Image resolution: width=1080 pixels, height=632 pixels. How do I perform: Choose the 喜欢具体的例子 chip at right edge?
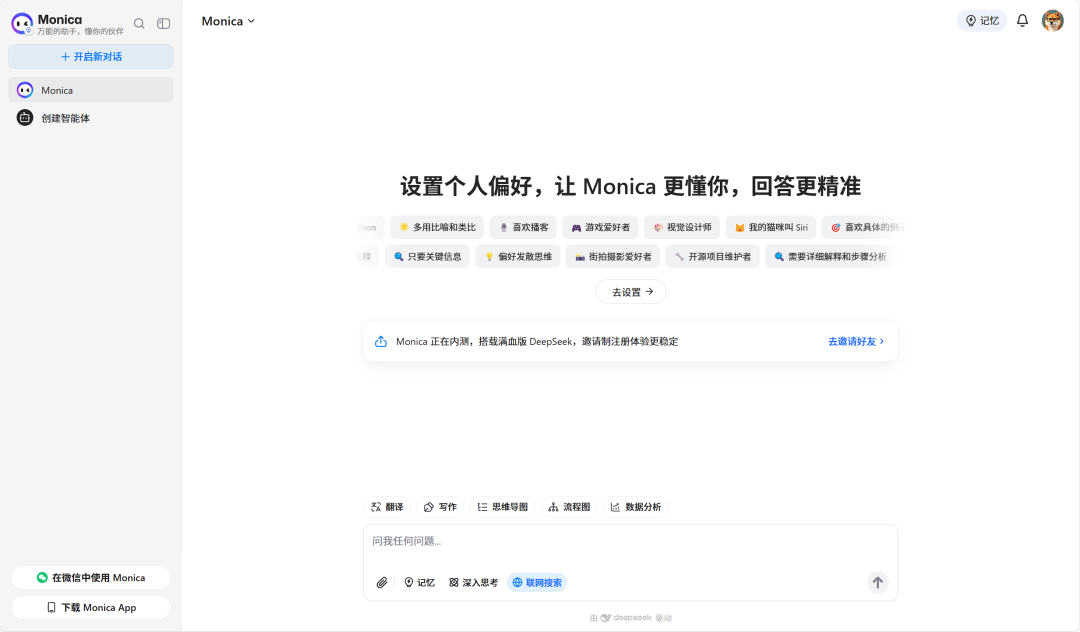[x=866, y=227]
